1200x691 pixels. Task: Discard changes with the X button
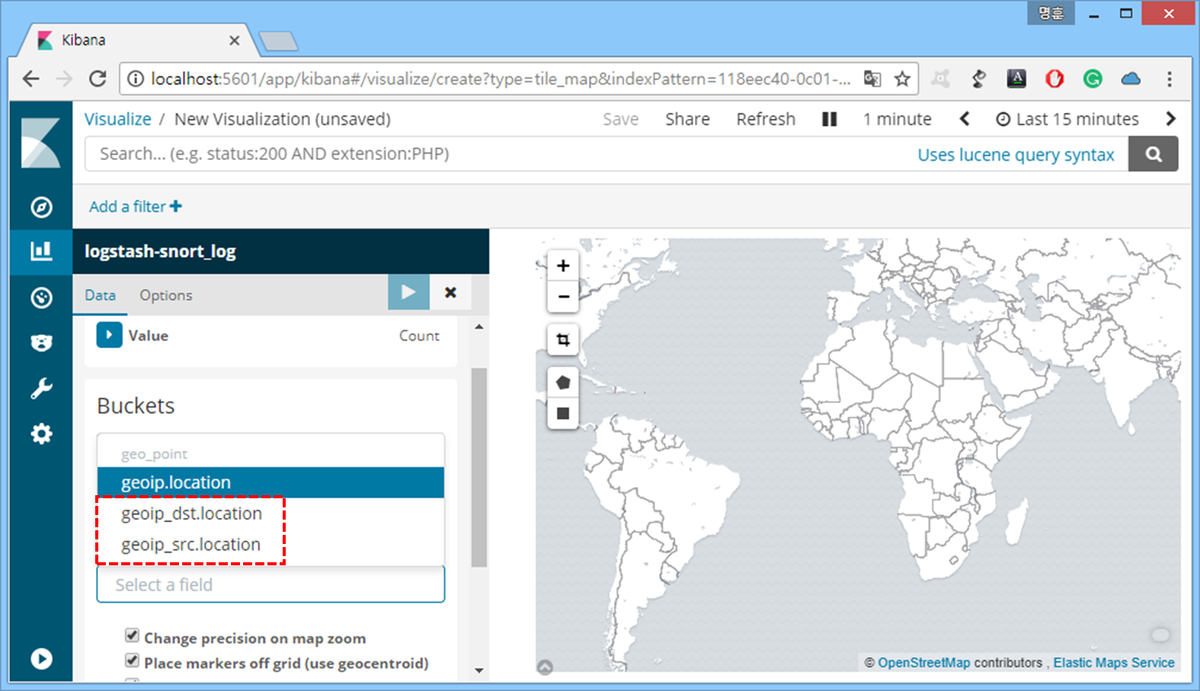coord(450,292)
